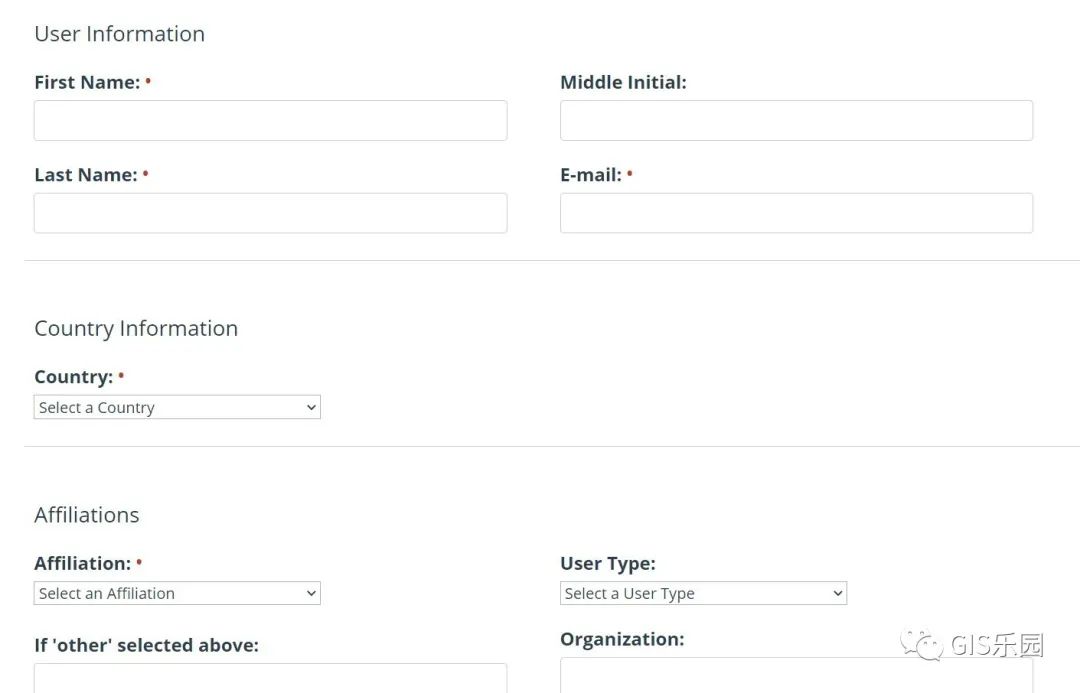Click the User Information section heading
1080x693 pixels.
119,34
